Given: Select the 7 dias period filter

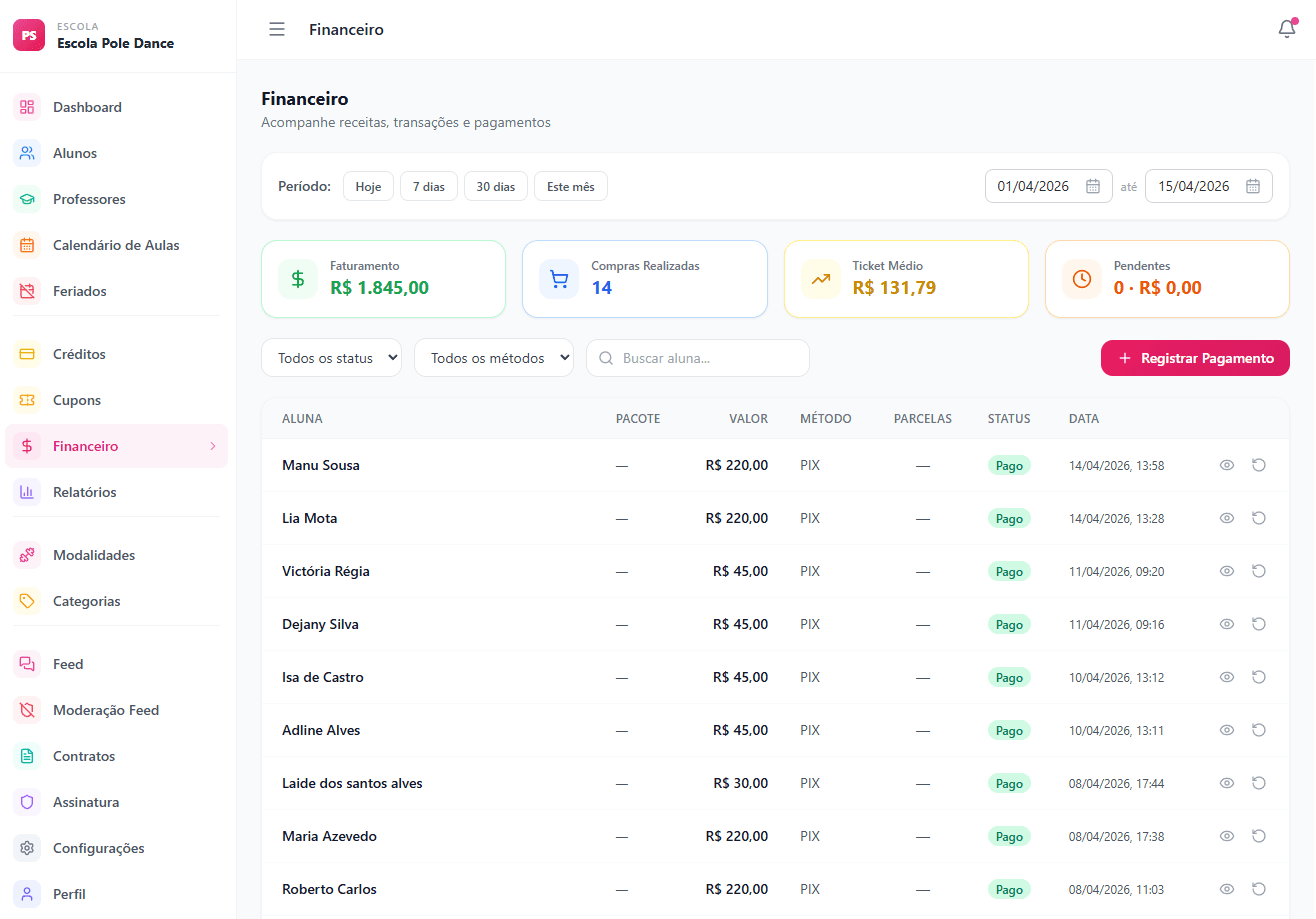Looking at the screenshot, I should point(429,187).
